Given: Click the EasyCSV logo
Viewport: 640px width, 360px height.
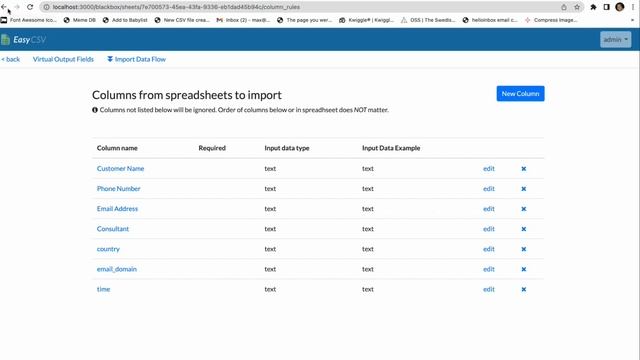Looking at the screenshot, I should (x=23, y=40).
